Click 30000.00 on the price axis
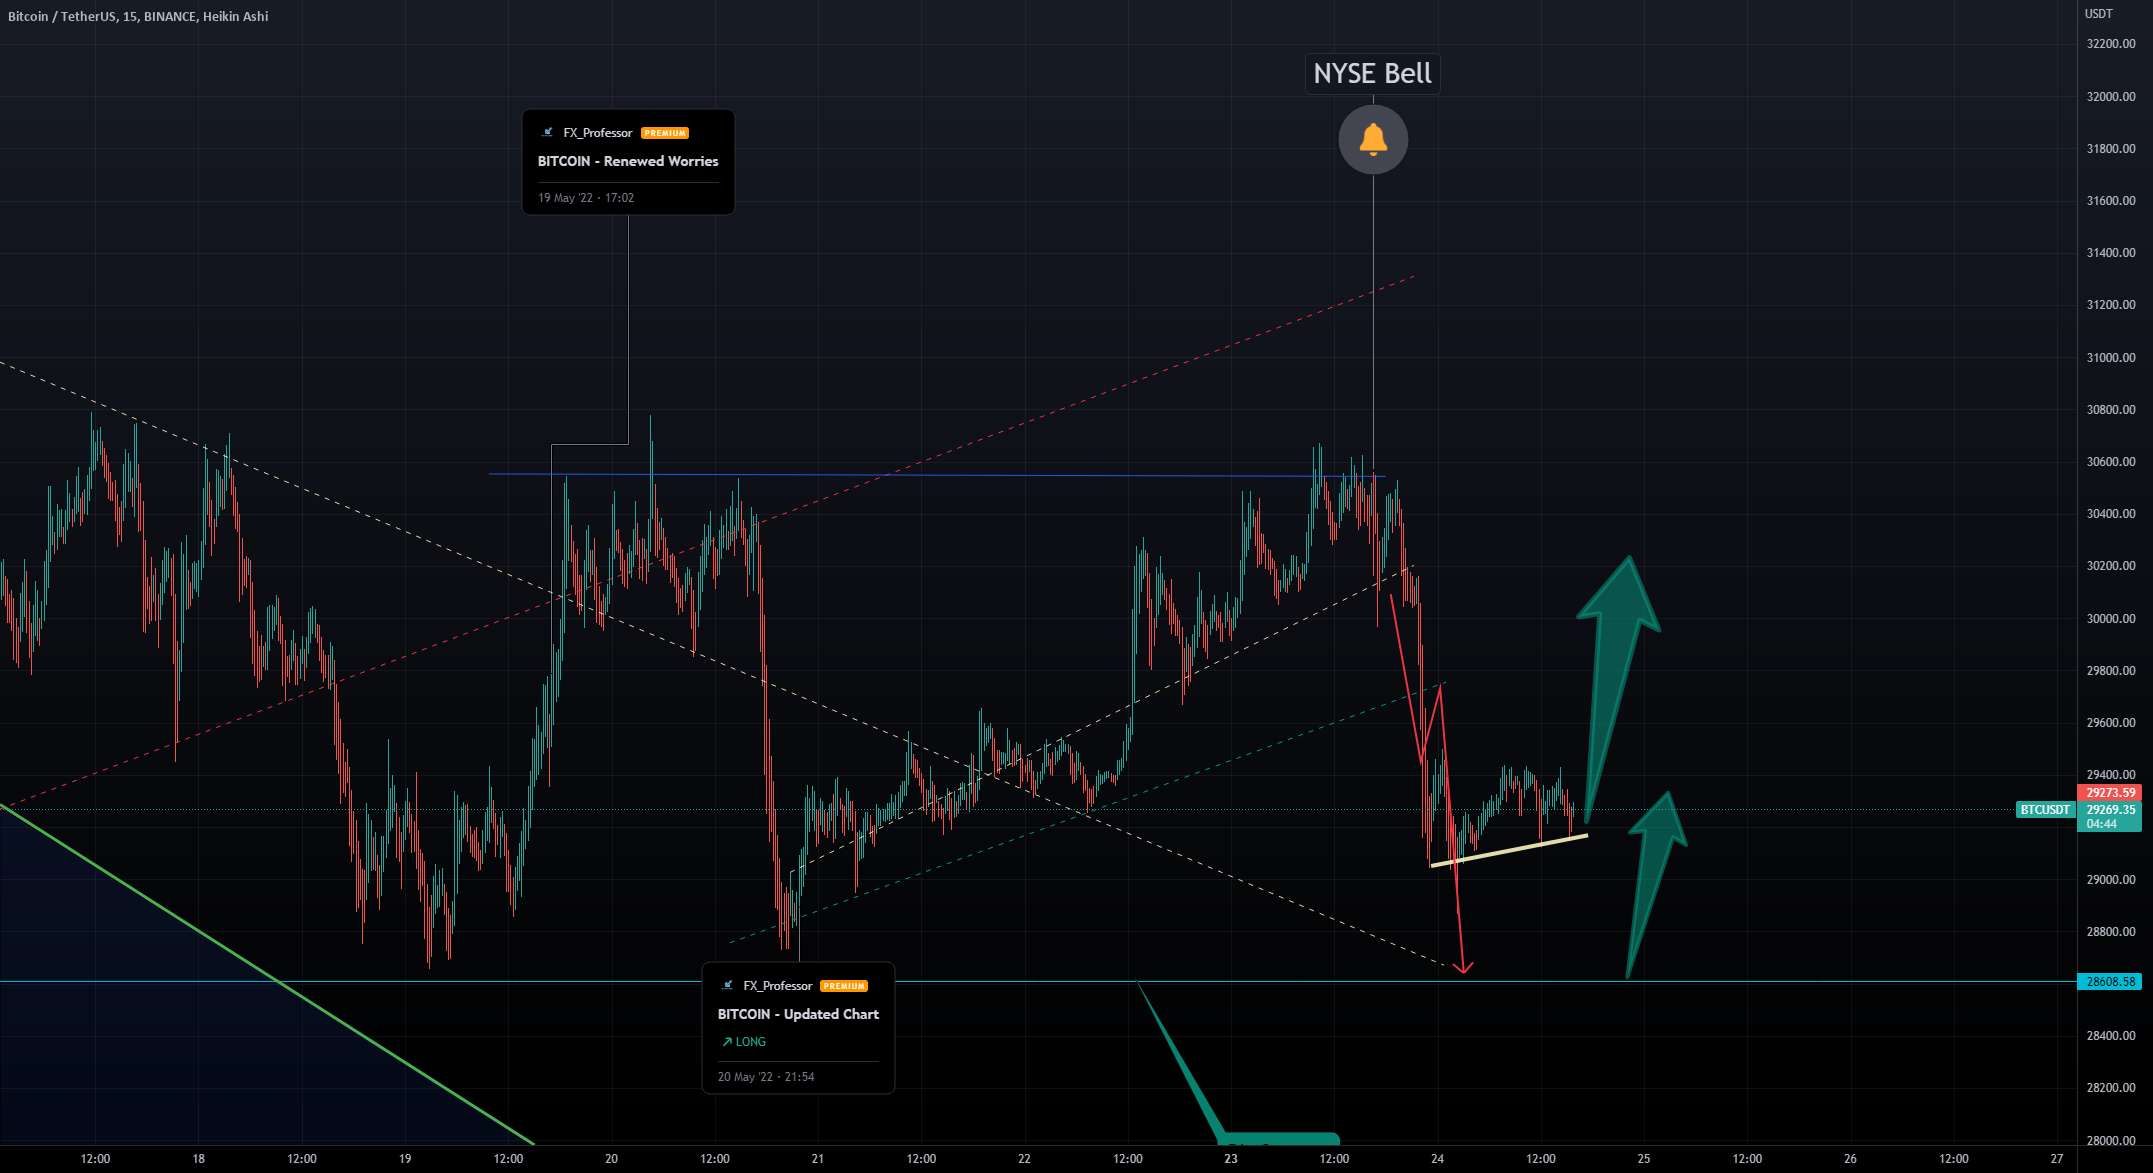 (x=2111, y=619)
